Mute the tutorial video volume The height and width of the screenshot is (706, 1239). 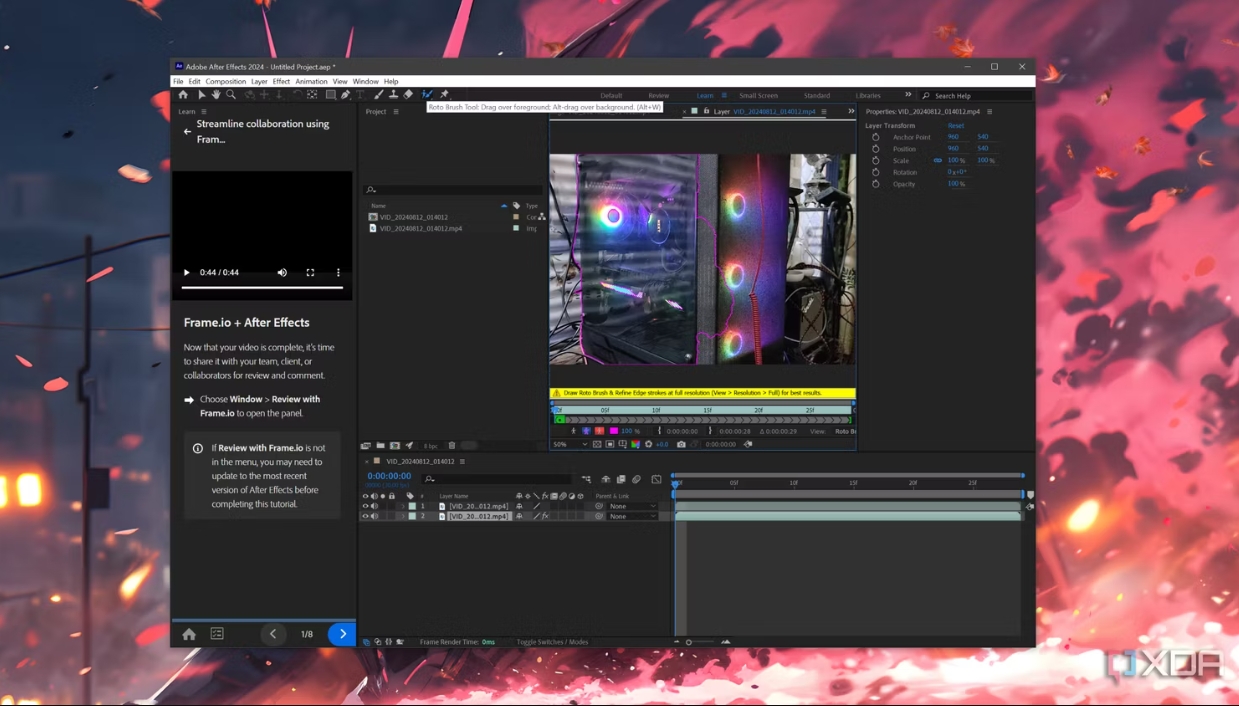point(282,272)
